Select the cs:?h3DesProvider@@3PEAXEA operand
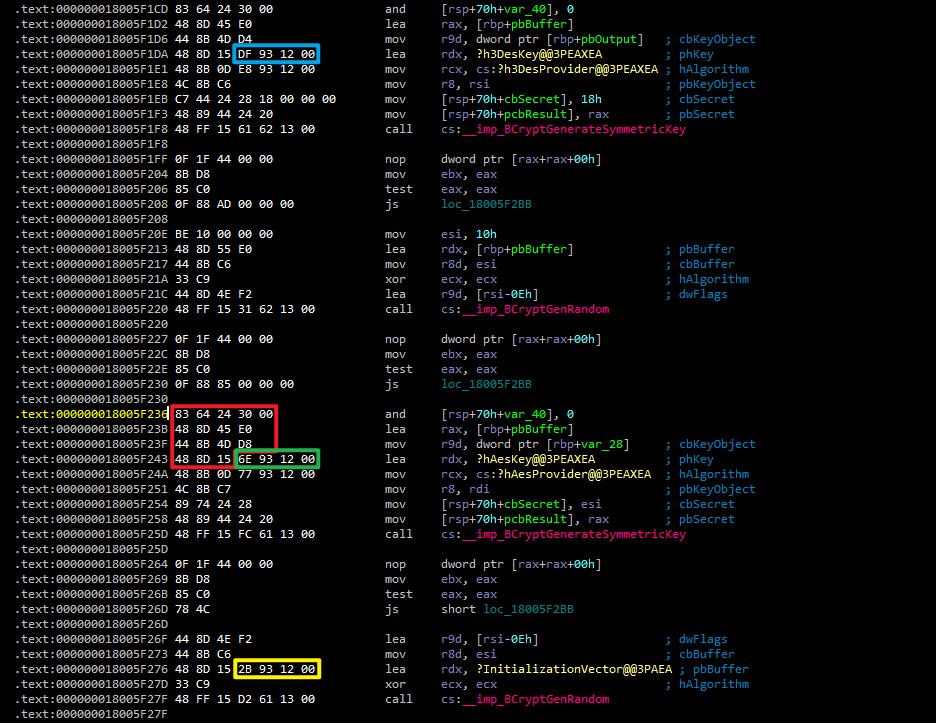This screenshot has height=723, width=936. pyautogui.click(x=567, y=69)
